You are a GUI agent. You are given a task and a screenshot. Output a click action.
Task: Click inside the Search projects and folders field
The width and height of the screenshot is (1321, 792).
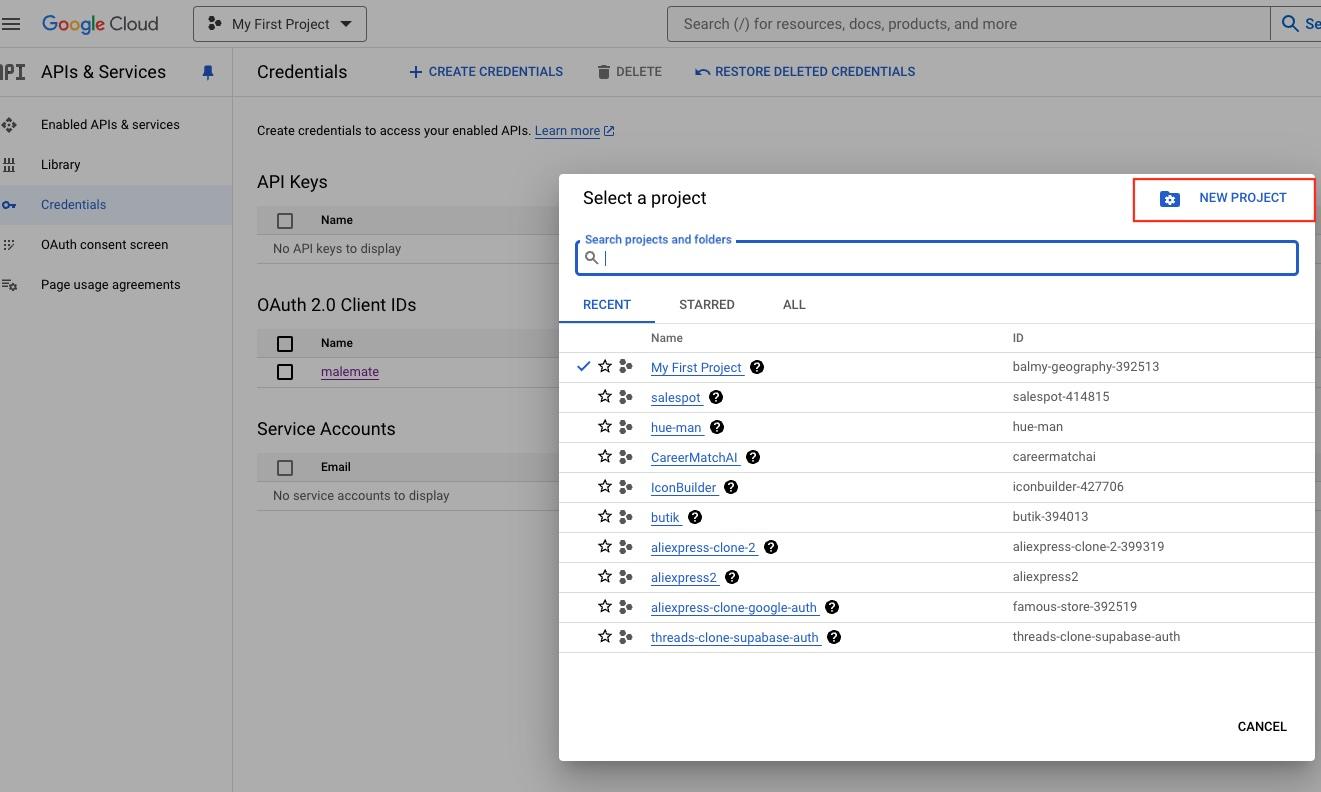point(900,258)
